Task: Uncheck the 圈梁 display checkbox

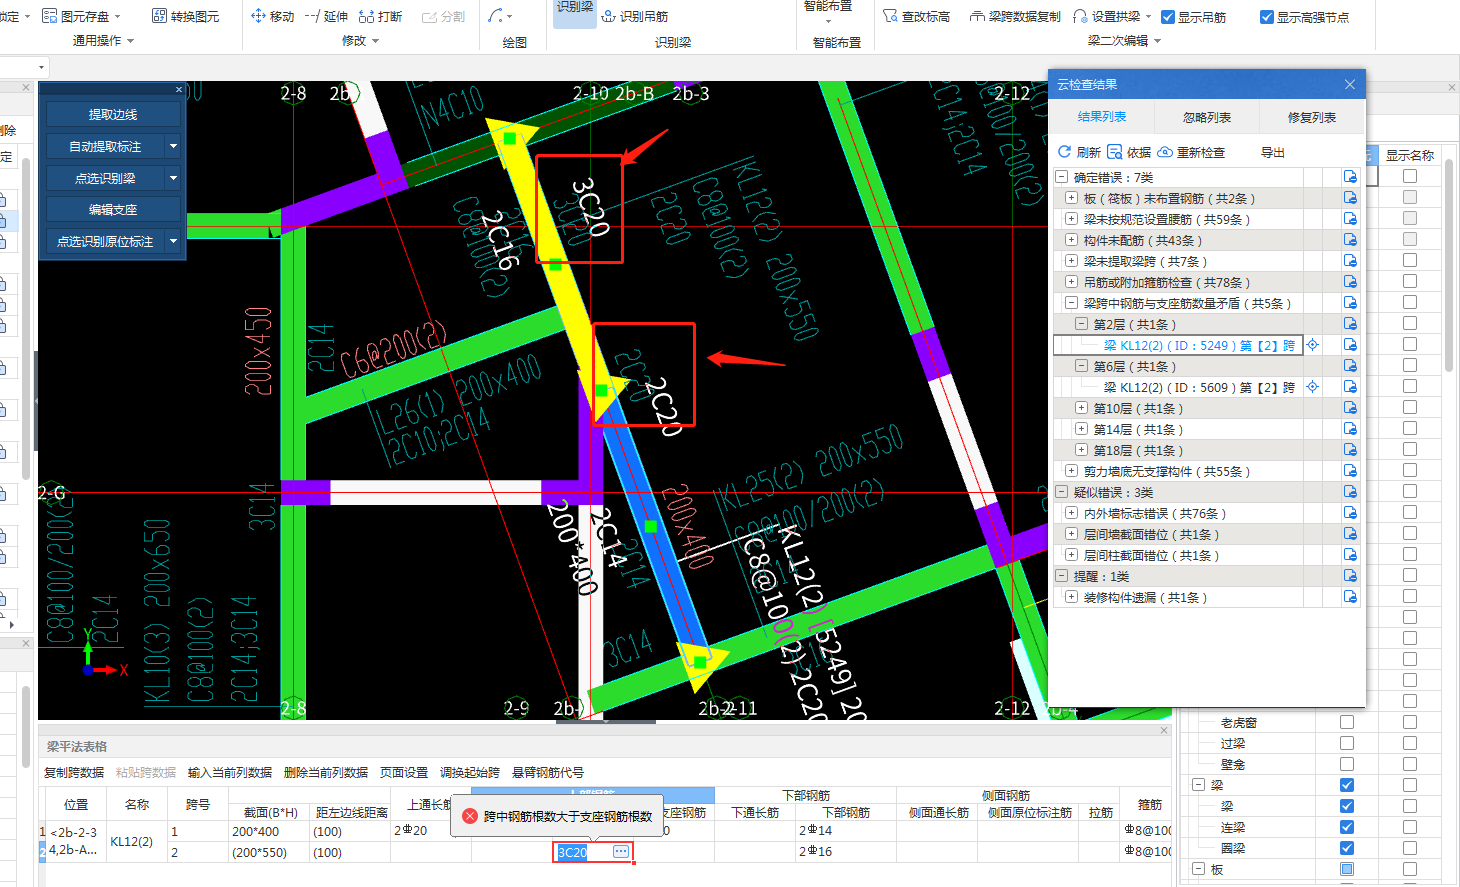Action: click(x=1347, y=848)
